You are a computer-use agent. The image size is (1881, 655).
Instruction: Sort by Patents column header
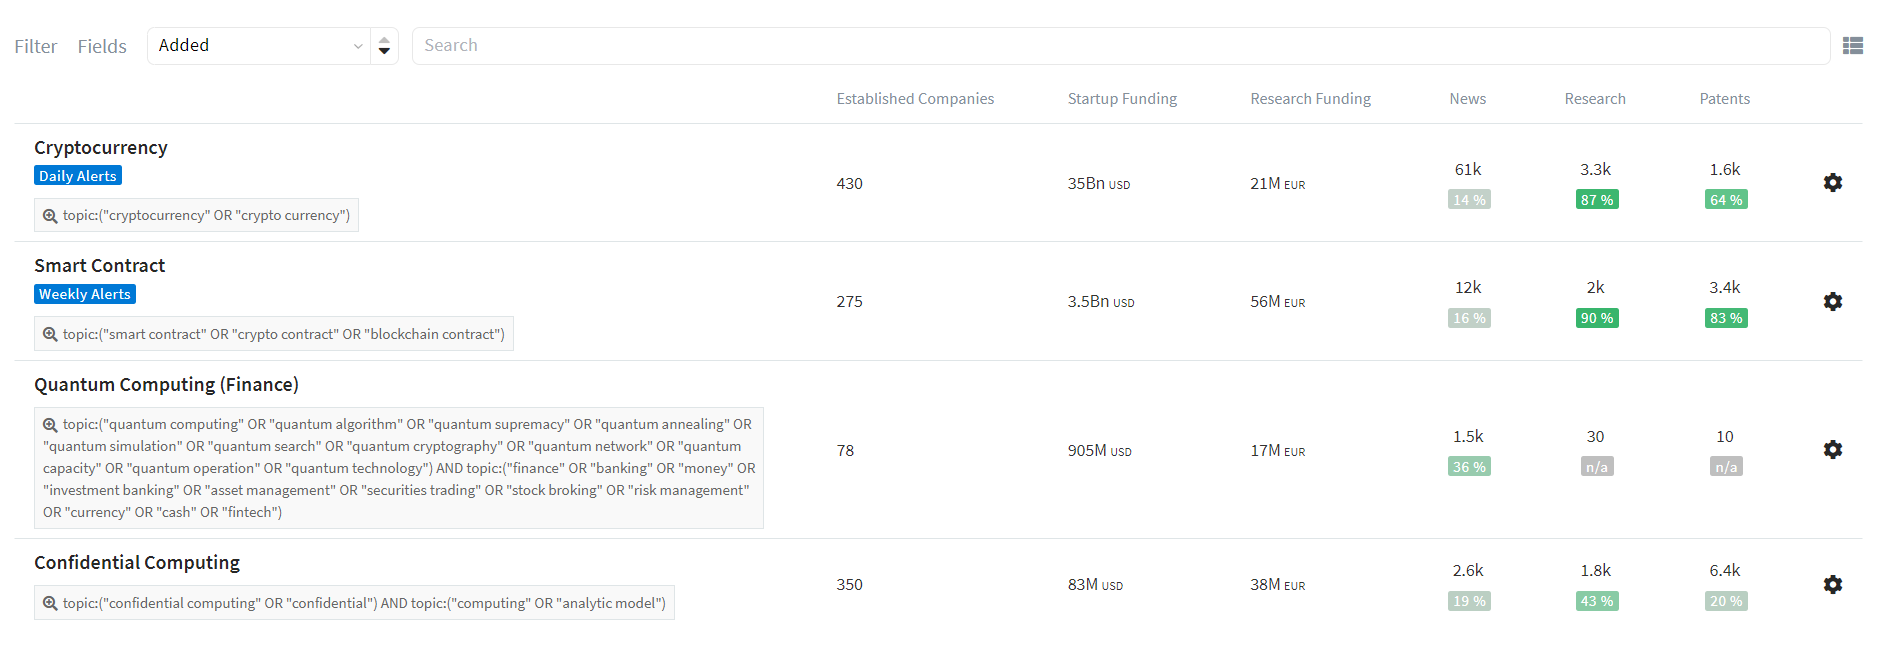pyautogui.click(x=1725, y=99)
